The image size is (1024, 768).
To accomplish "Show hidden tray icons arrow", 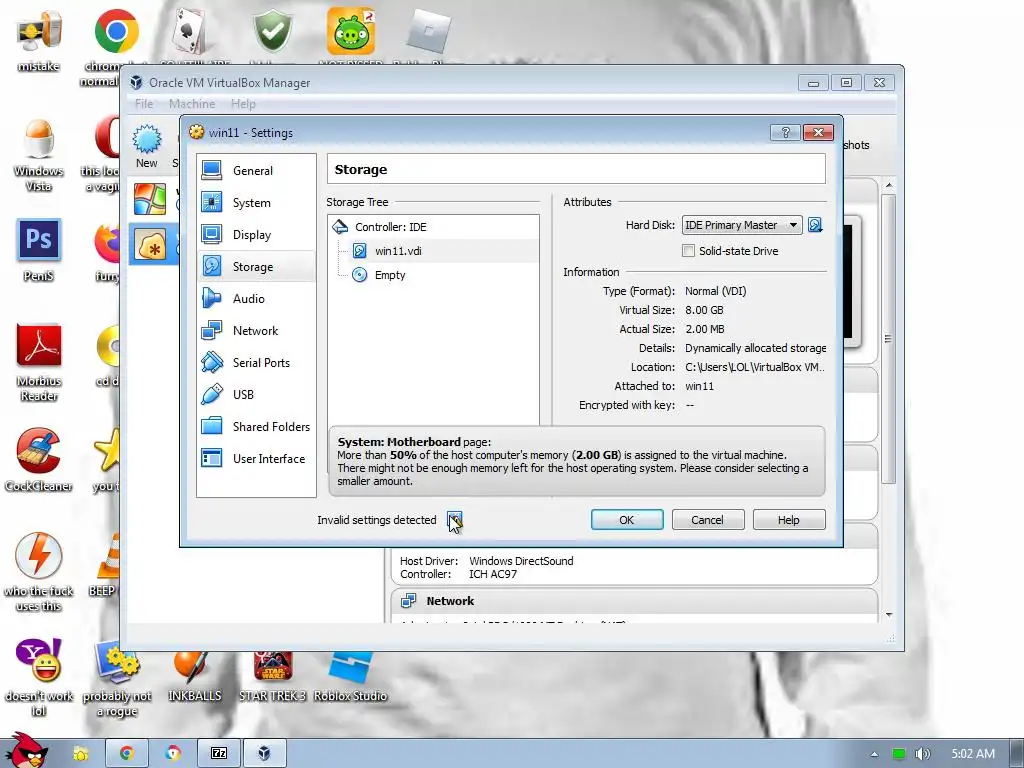I will coord(874,754).
